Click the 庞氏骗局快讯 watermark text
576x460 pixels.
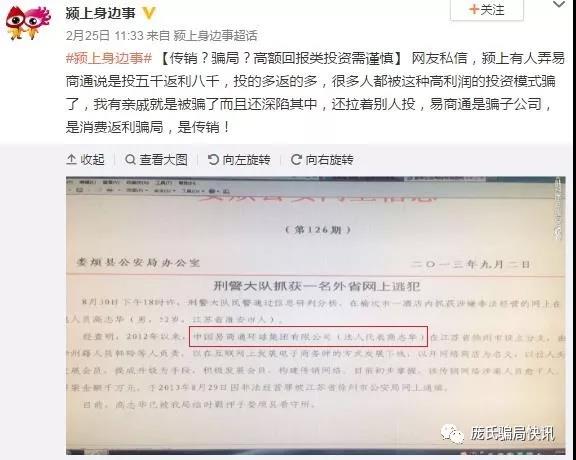coord(512,434)
